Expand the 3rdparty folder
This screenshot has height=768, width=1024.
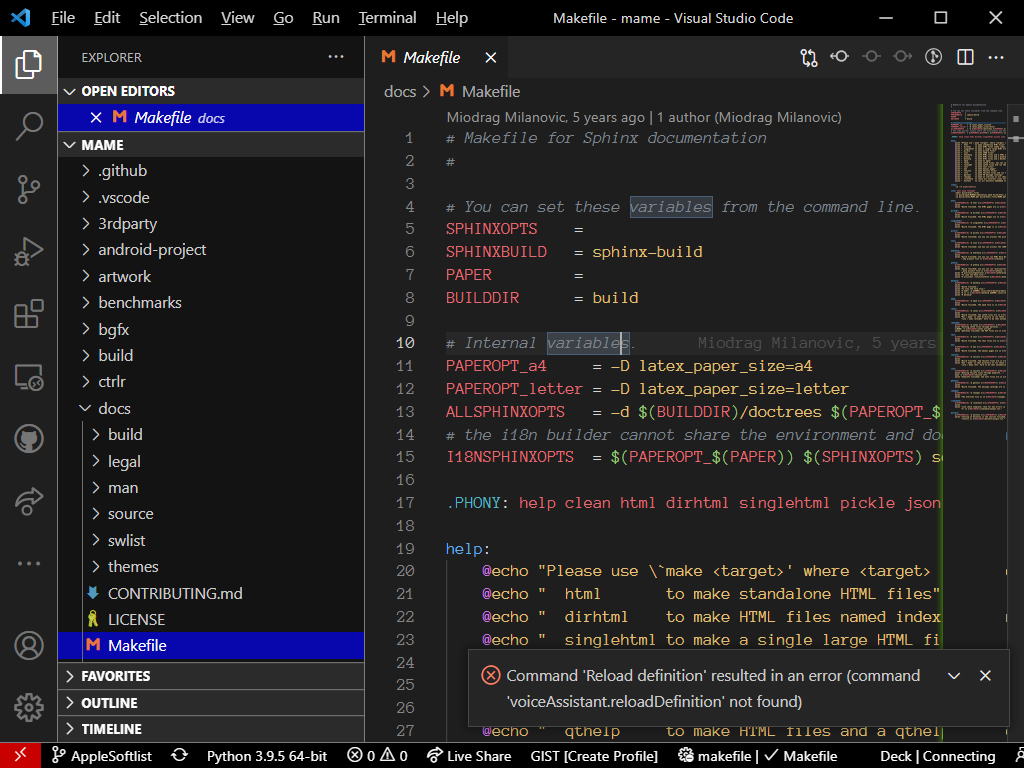pyautogui.click(x=127, y=224)
